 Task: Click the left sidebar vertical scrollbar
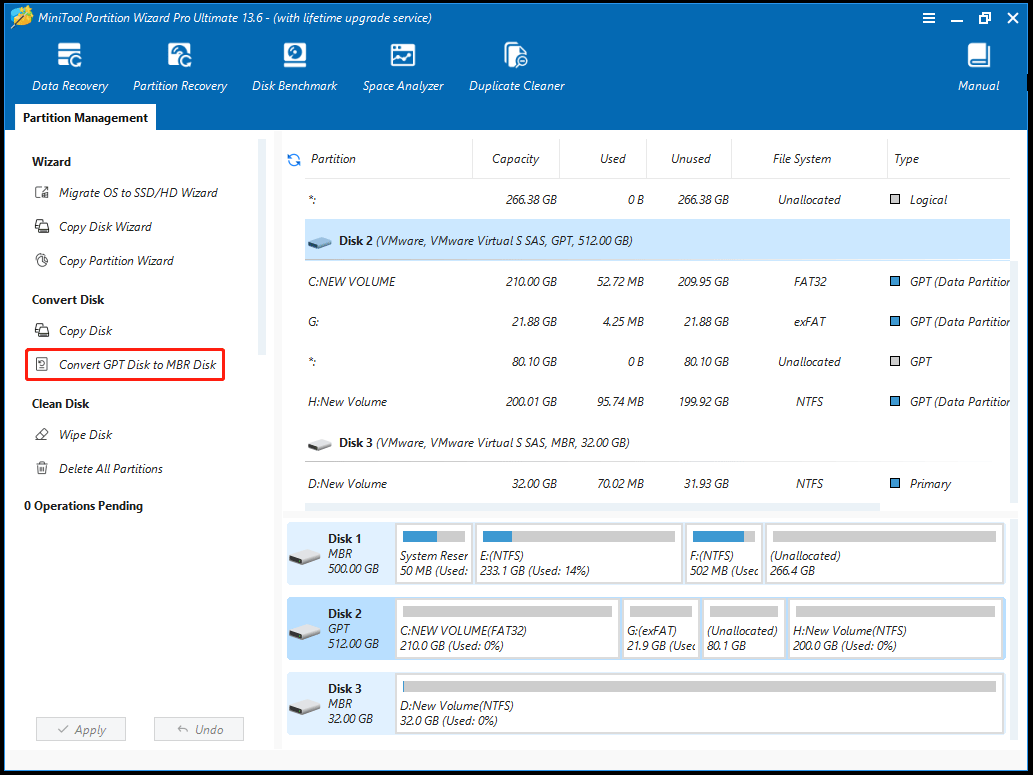click(262, 247)
